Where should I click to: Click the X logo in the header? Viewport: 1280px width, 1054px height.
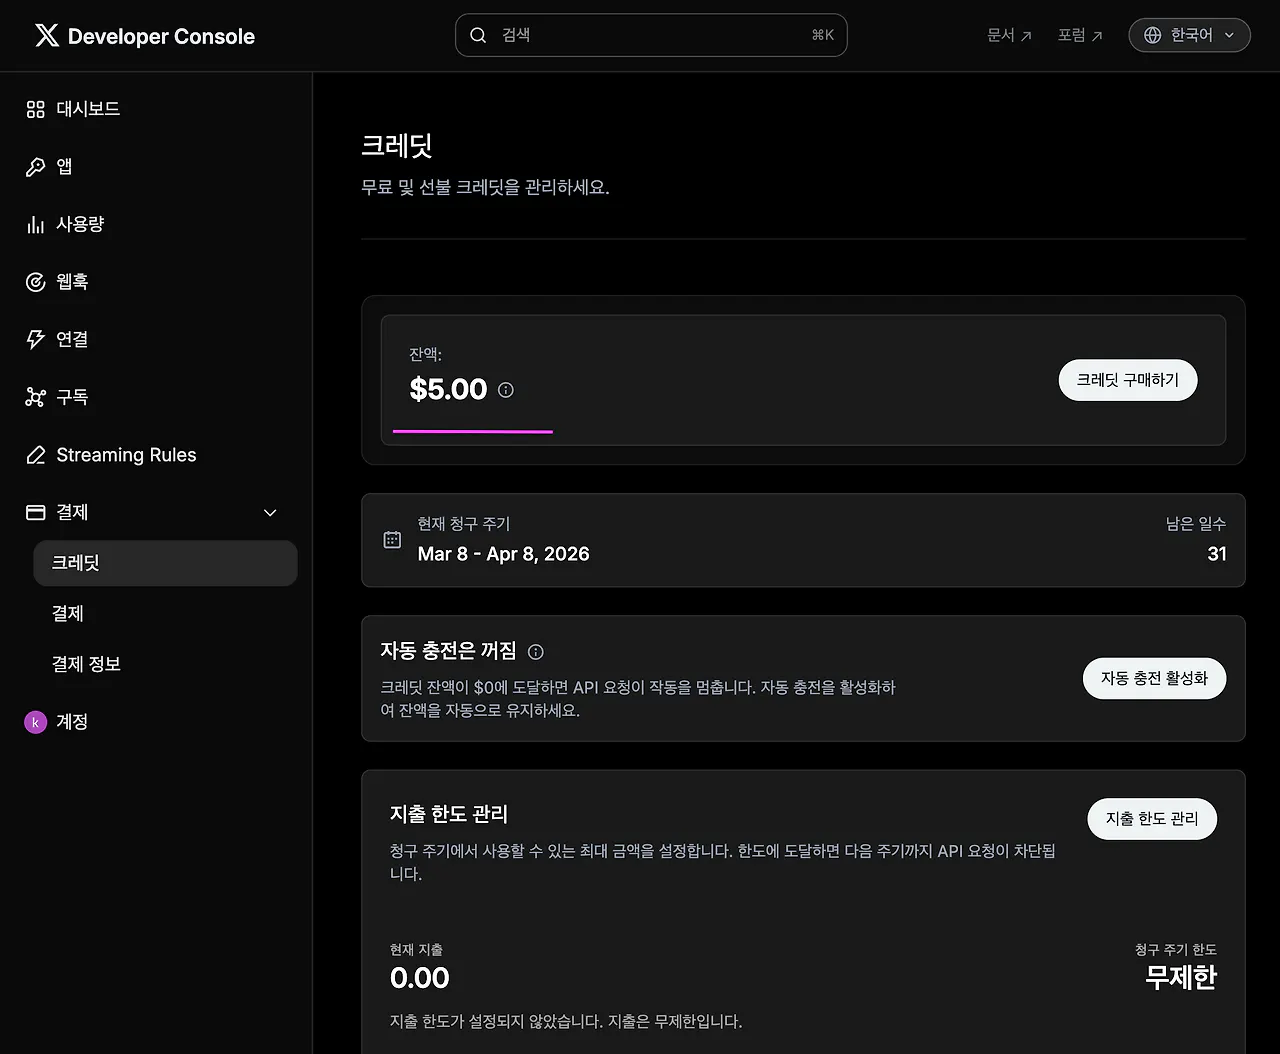[x=47, y=36]
